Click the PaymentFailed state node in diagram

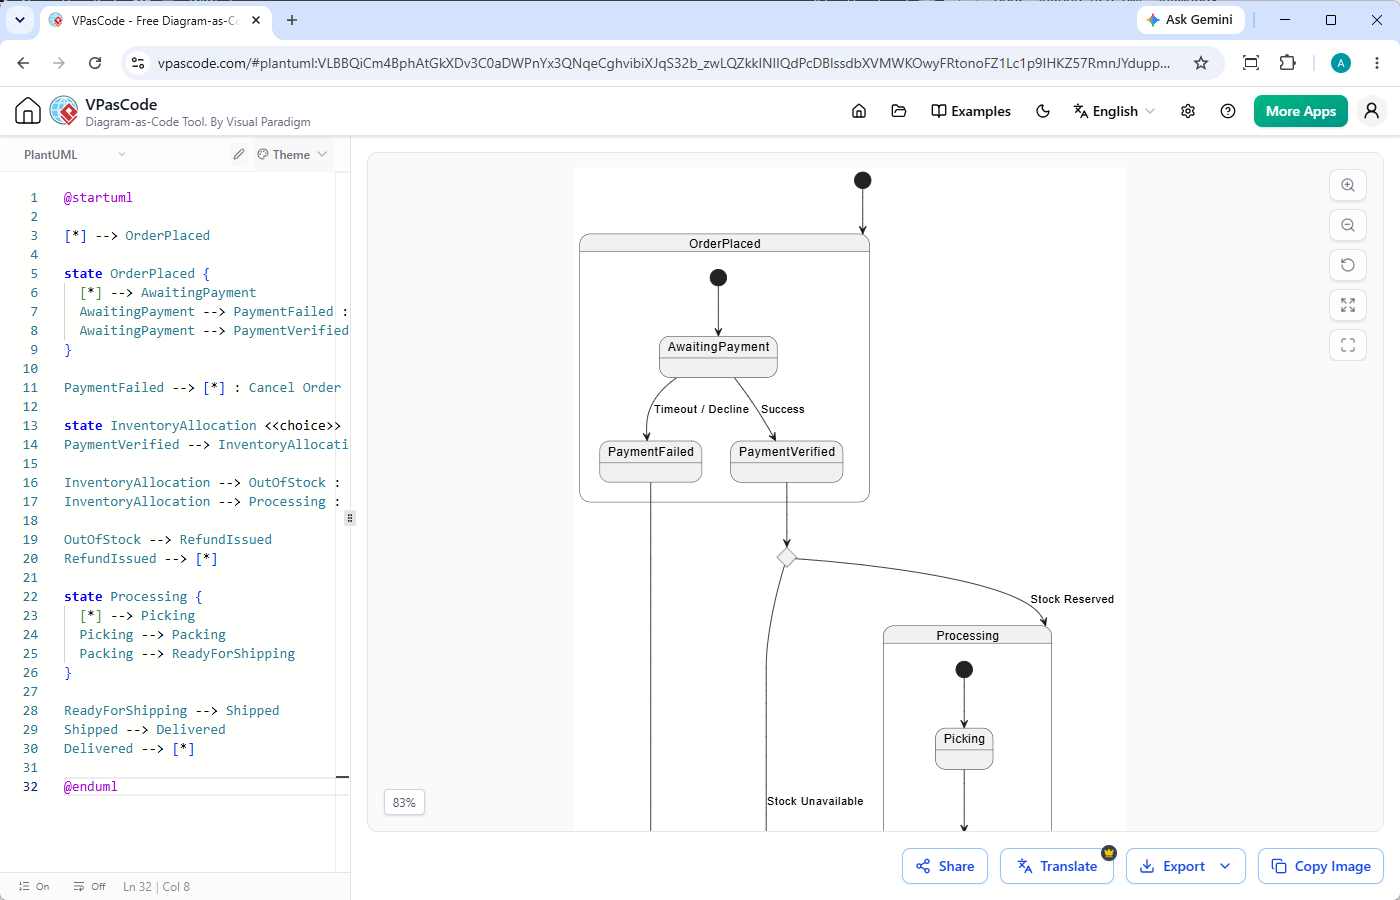click(651, 461)
